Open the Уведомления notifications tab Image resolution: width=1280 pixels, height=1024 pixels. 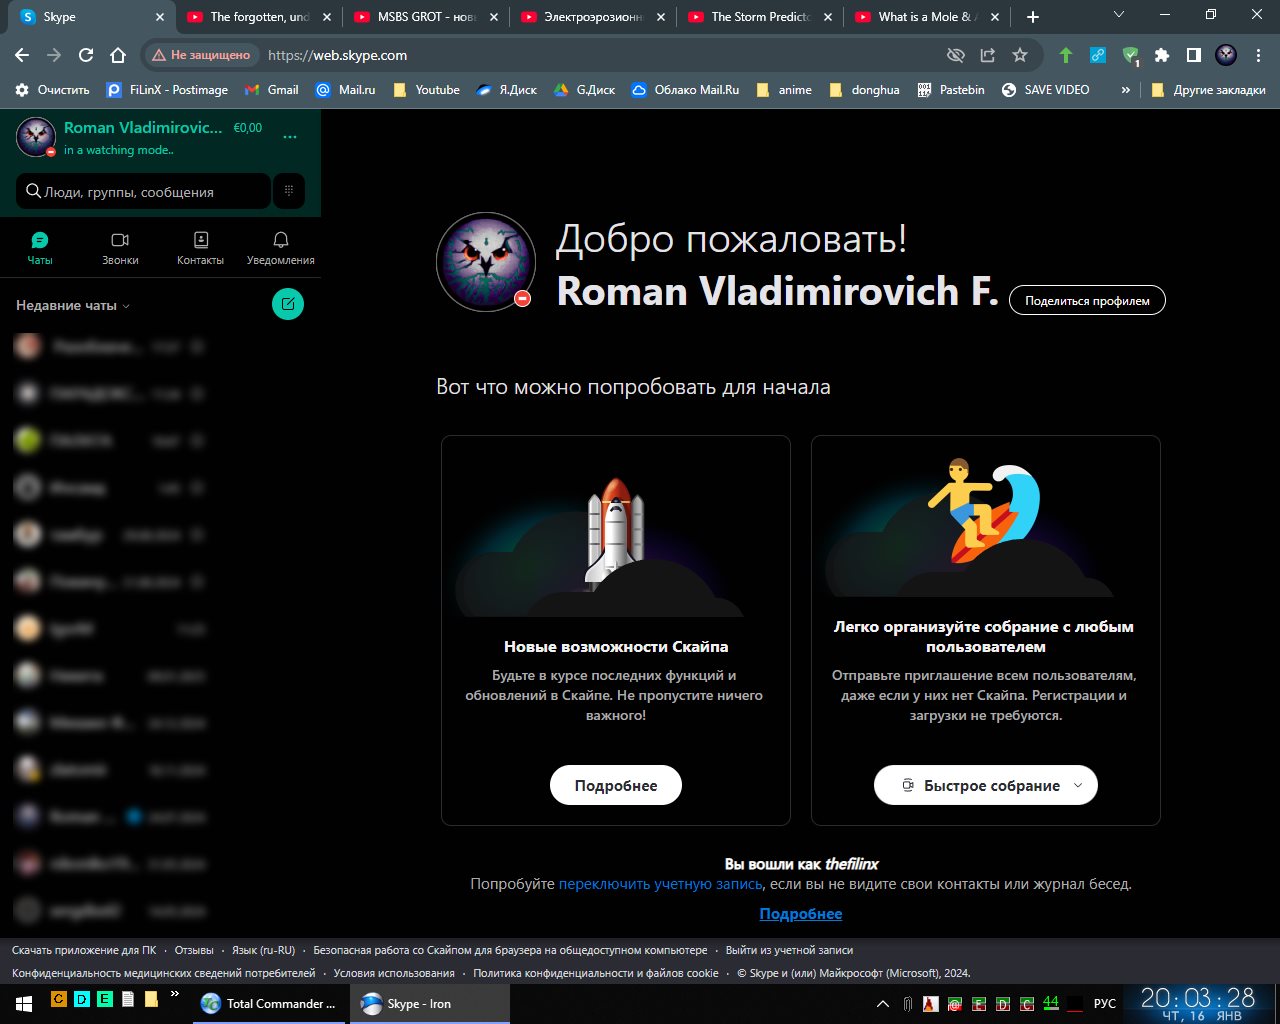281,248
